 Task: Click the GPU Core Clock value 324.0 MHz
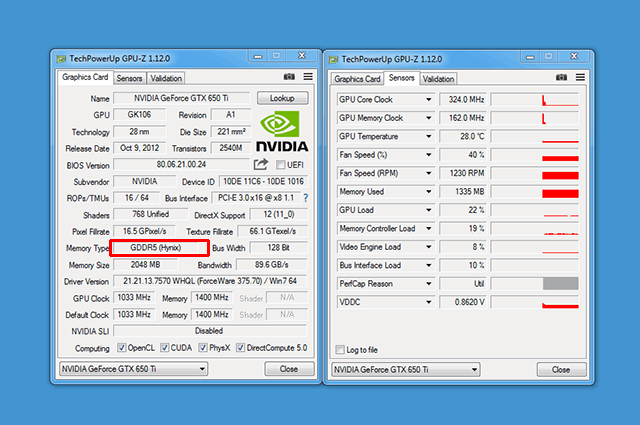point(463,100)
